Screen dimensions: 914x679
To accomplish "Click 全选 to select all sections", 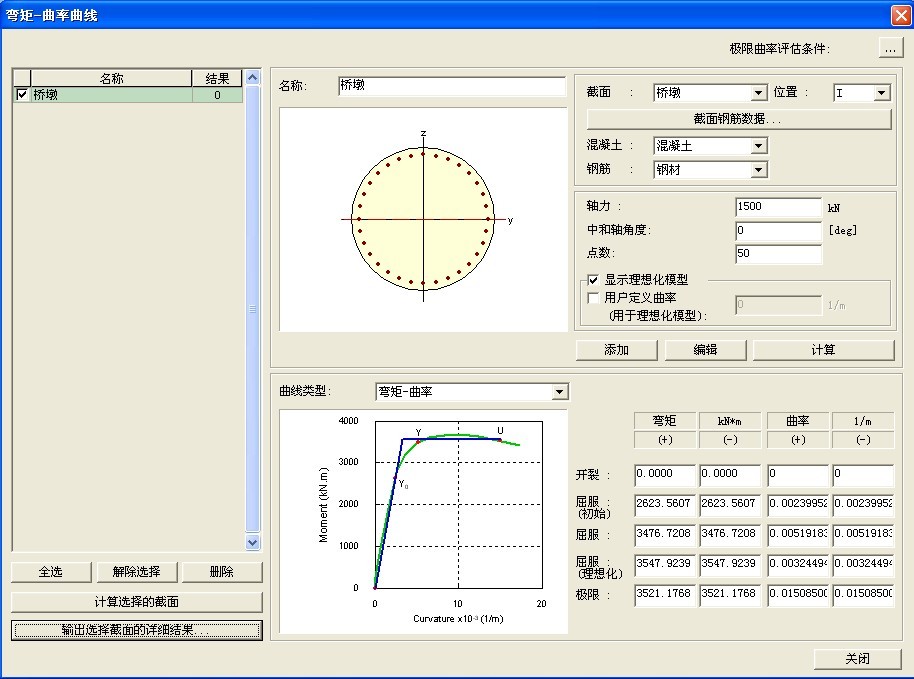I will coord(50,572).
